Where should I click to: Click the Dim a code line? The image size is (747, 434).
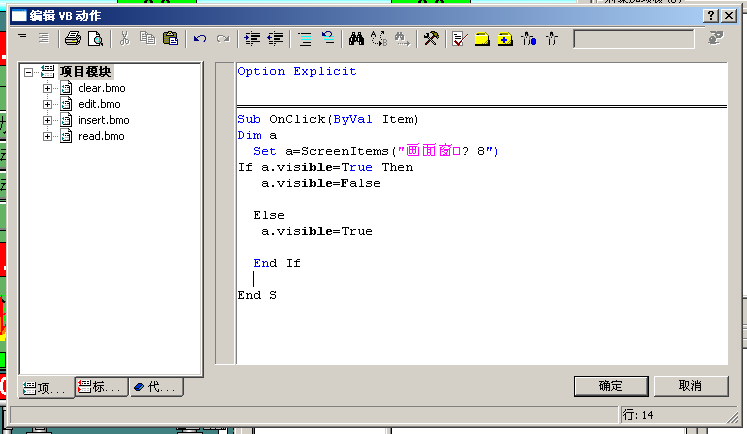pos(257,135)
